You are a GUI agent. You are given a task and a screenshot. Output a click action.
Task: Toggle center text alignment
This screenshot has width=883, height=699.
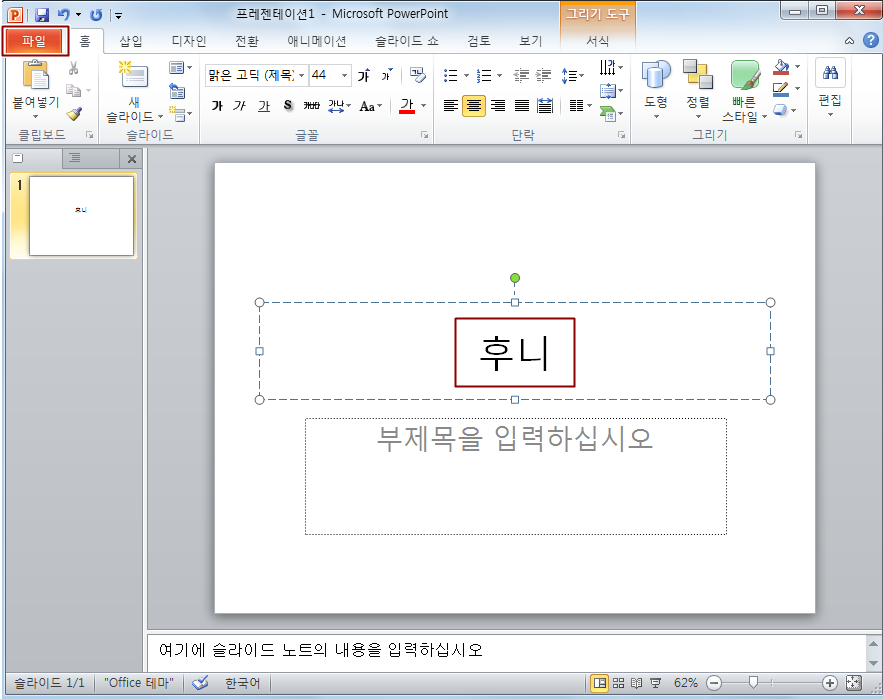pyautogui.click(x=474, y=106)
